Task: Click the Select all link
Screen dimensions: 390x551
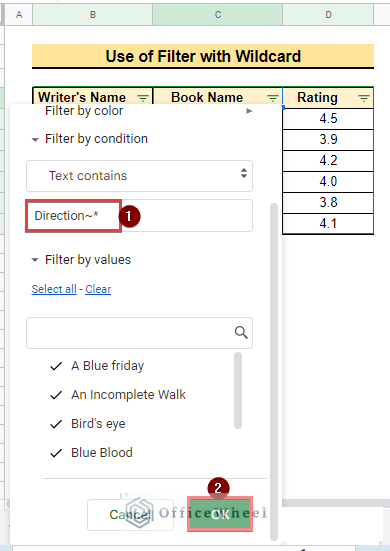Action: 54,289
